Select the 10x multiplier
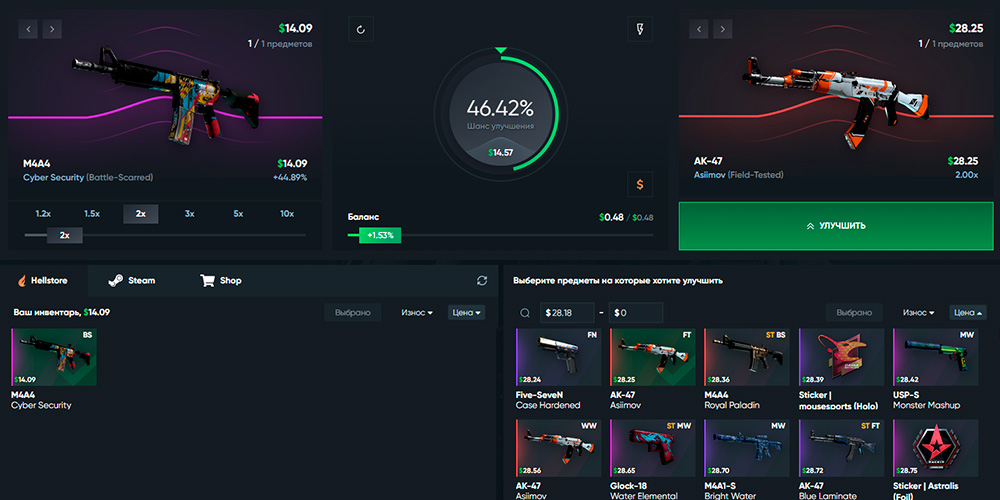 tap(287, 214)
